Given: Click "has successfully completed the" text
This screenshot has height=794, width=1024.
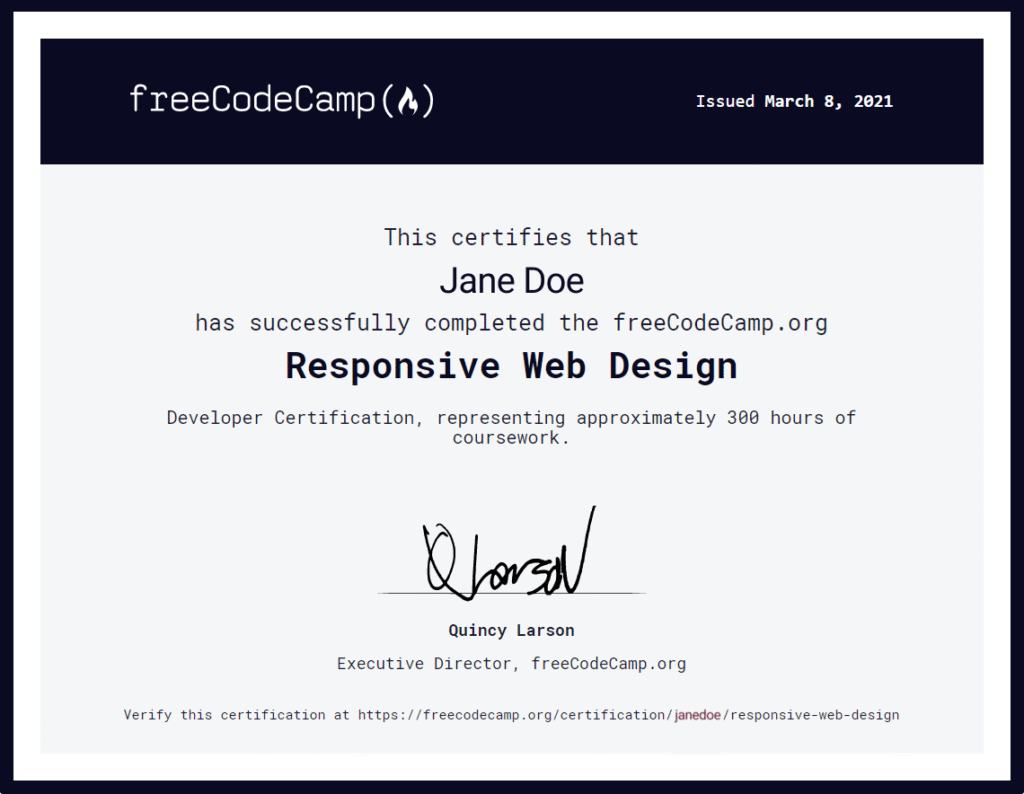Looking at the screenshot, I should tap(396, 323).
